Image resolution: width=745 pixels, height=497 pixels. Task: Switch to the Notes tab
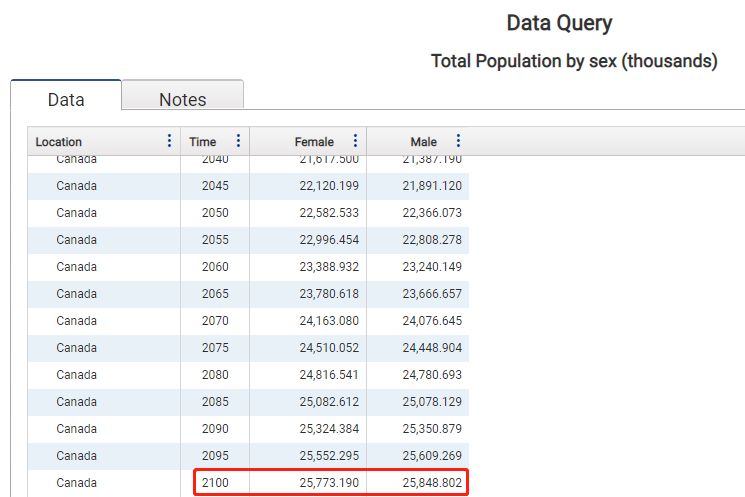[183, 96]
